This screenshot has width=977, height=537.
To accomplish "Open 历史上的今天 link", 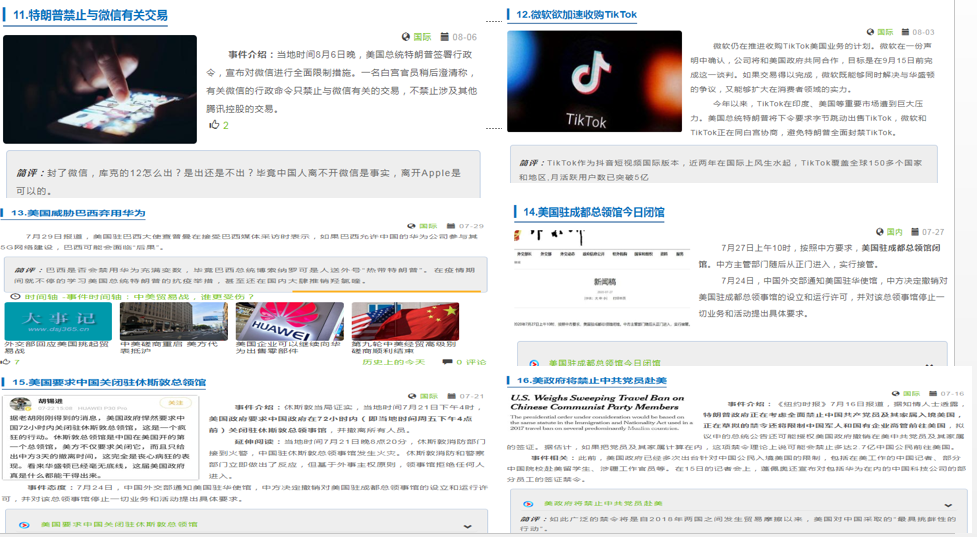I will coord(393,362).
